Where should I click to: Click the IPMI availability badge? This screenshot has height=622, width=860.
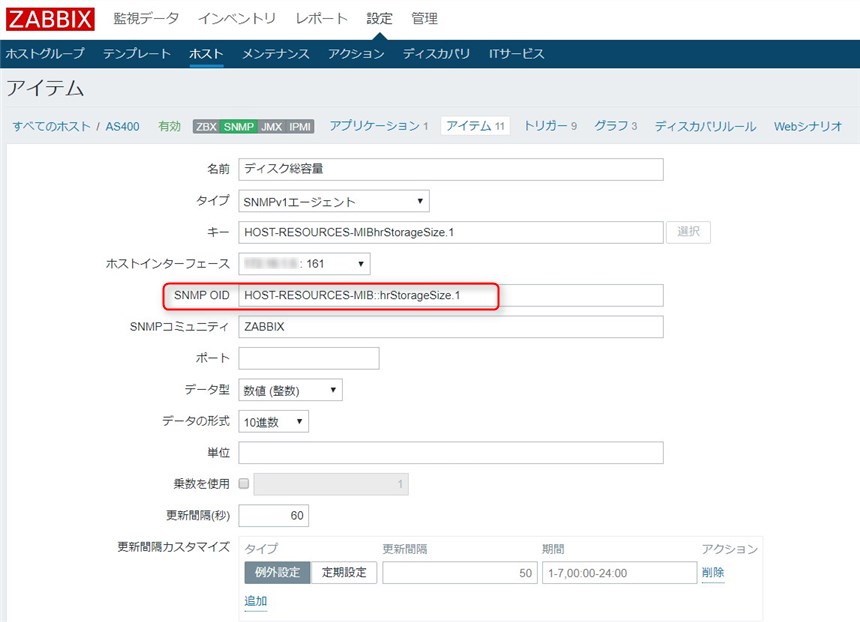(300, 127)
